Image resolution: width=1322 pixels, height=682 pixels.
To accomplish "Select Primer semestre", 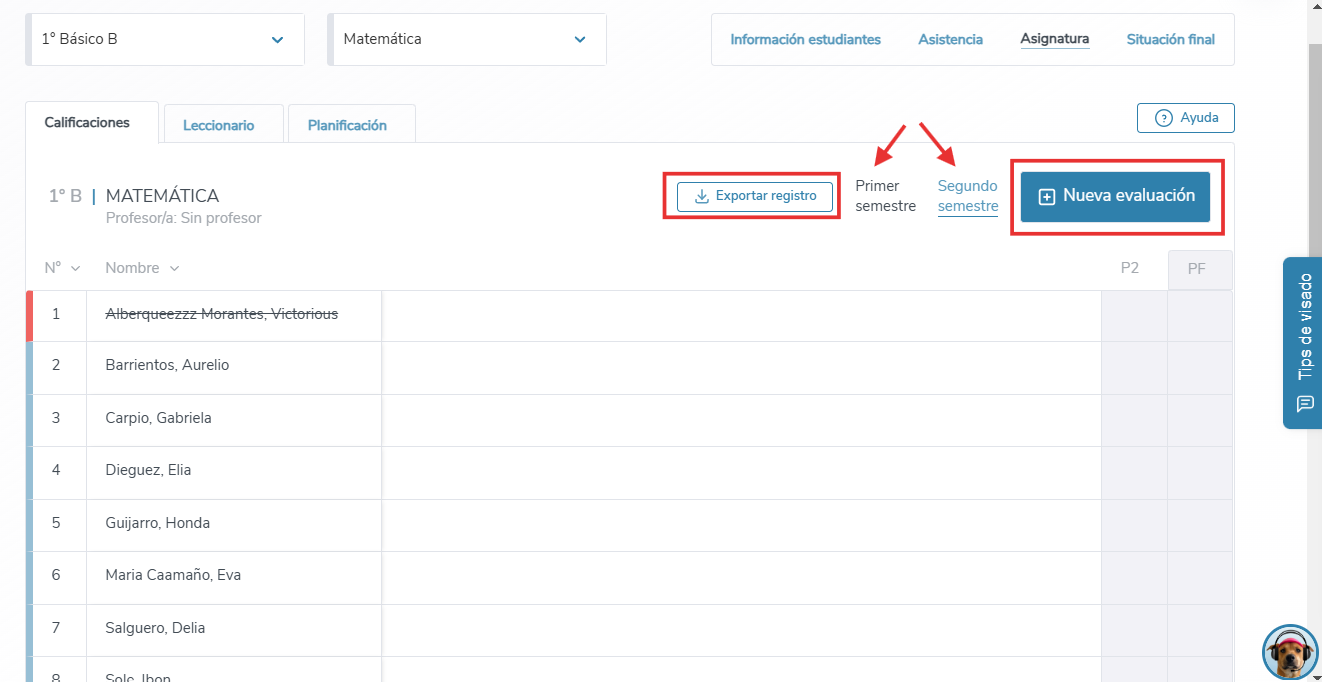I will (x=885, y=196).
